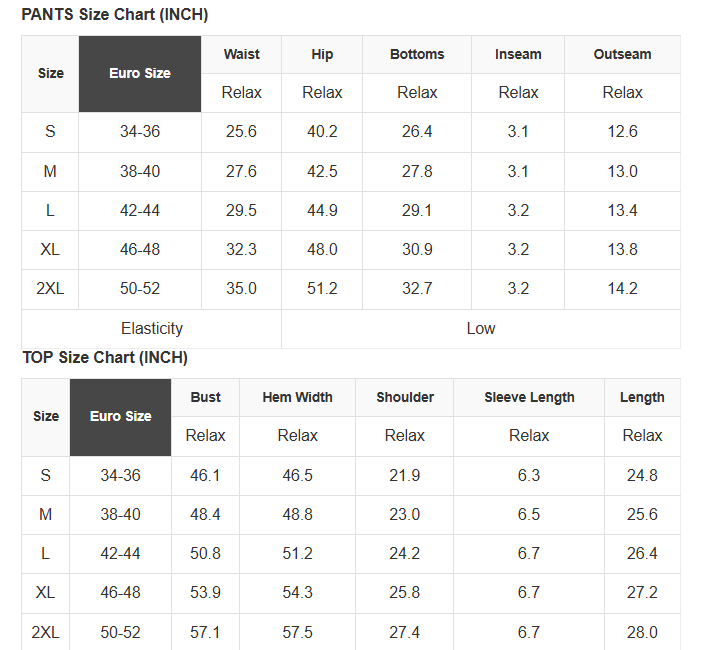Select the dark Euro Size header in pants table
Image resolution: width=701 pixels, height=650 pixels.
tap(140, 74)
